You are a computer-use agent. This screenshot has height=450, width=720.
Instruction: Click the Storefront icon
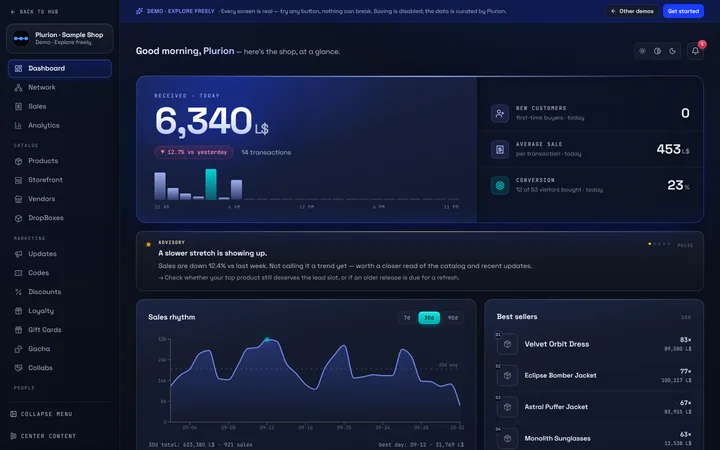tap(18, 180)
